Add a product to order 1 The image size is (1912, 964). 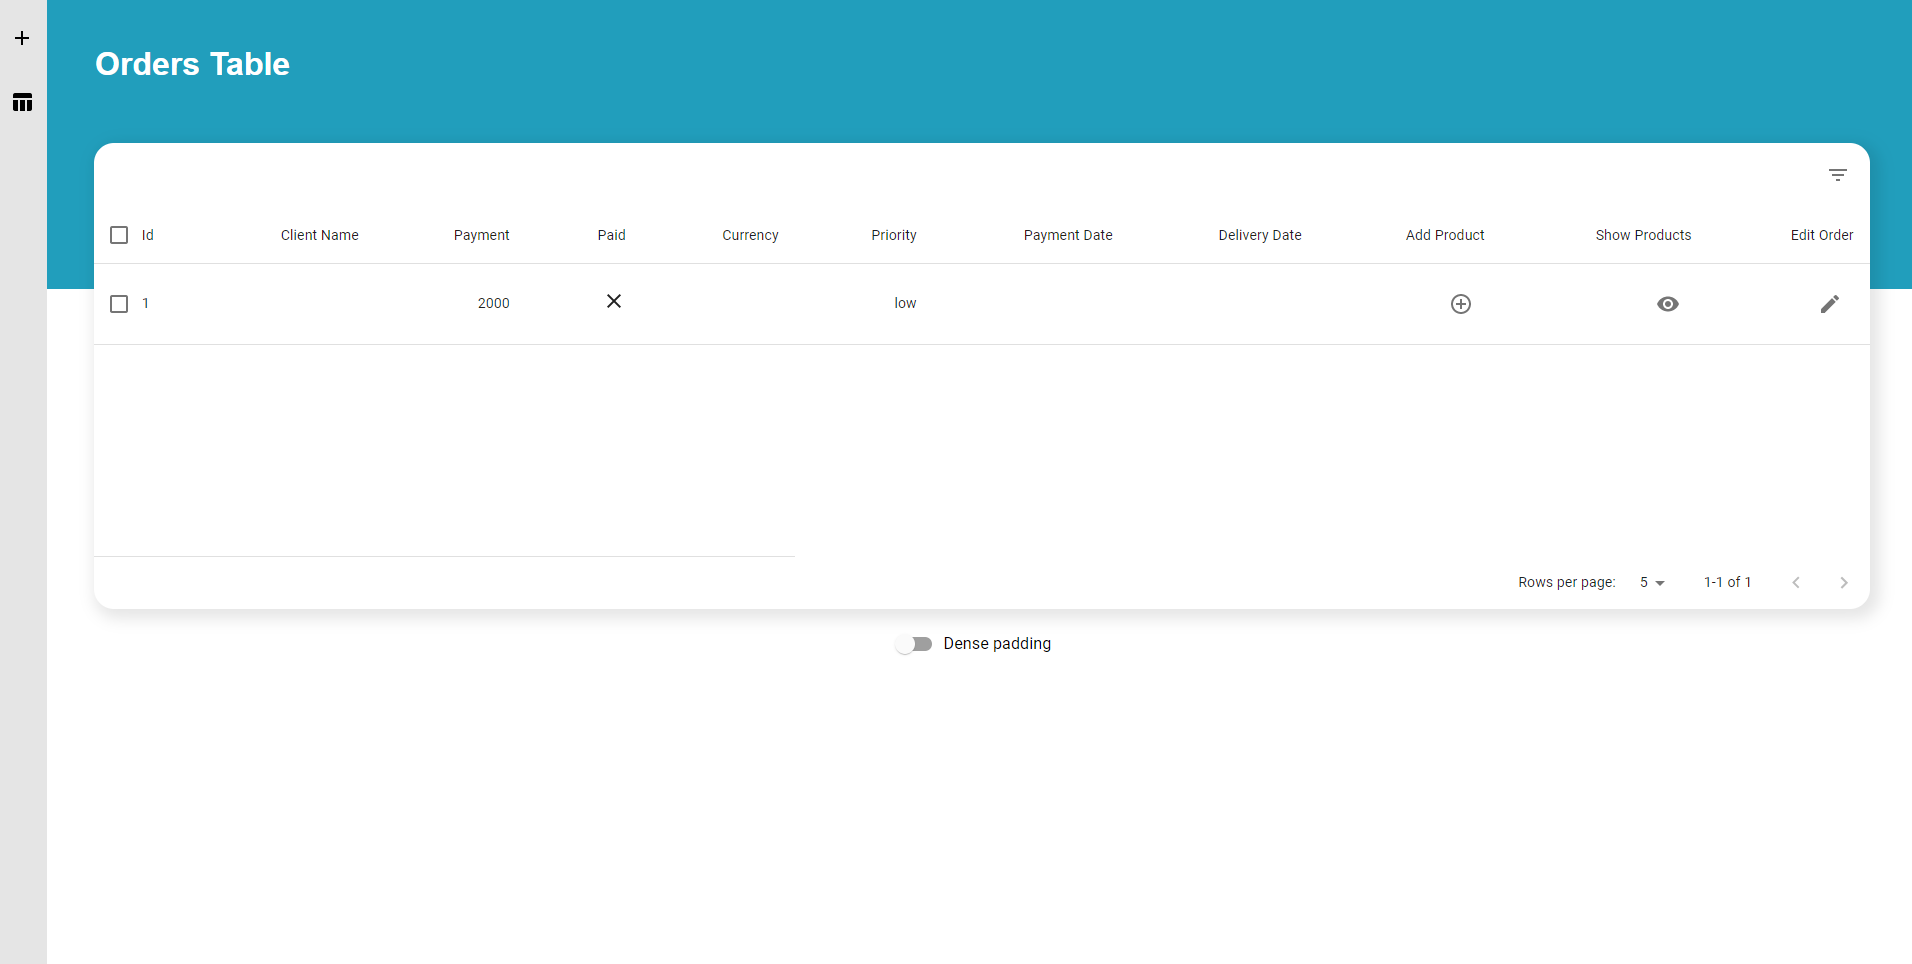click(x=1460, y=304)
